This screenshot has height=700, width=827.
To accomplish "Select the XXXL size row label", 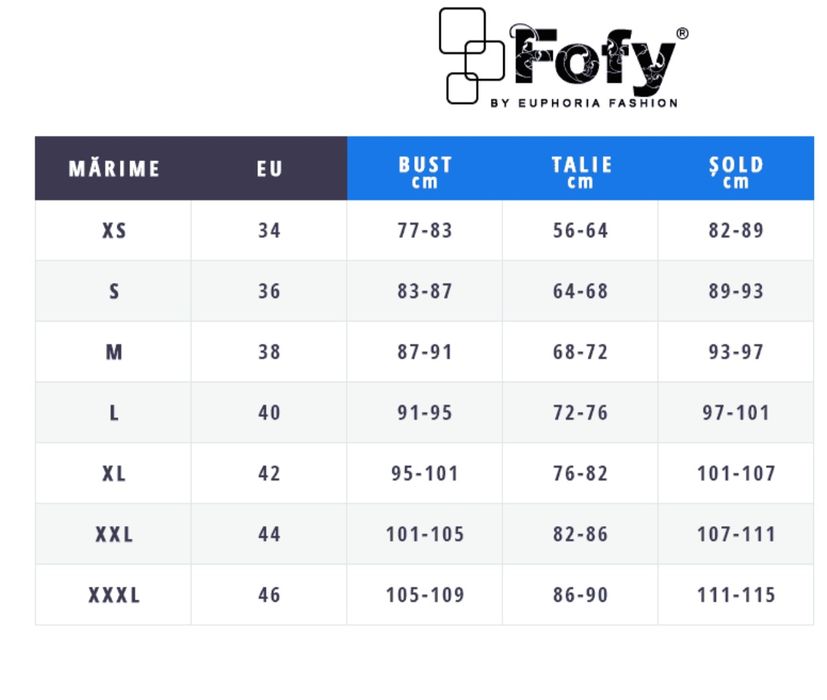I will (114, 595).
